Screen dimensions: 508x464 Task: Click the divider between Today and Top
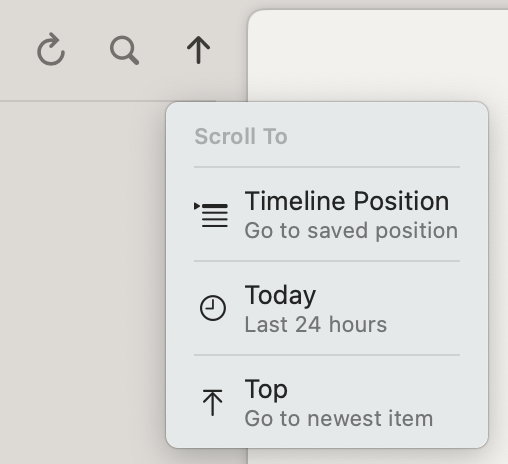coord(327,355)
